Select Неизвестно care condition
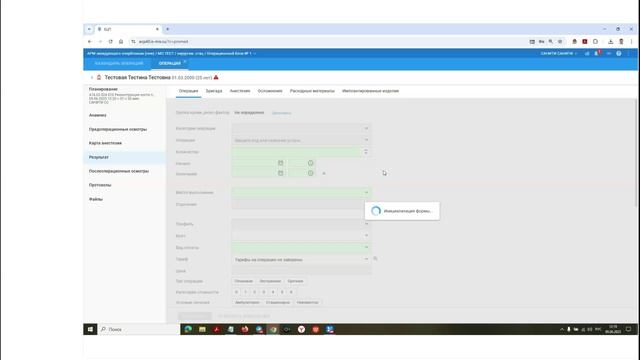640x360 pixels. pyautogui.click(x=307, y=302)
